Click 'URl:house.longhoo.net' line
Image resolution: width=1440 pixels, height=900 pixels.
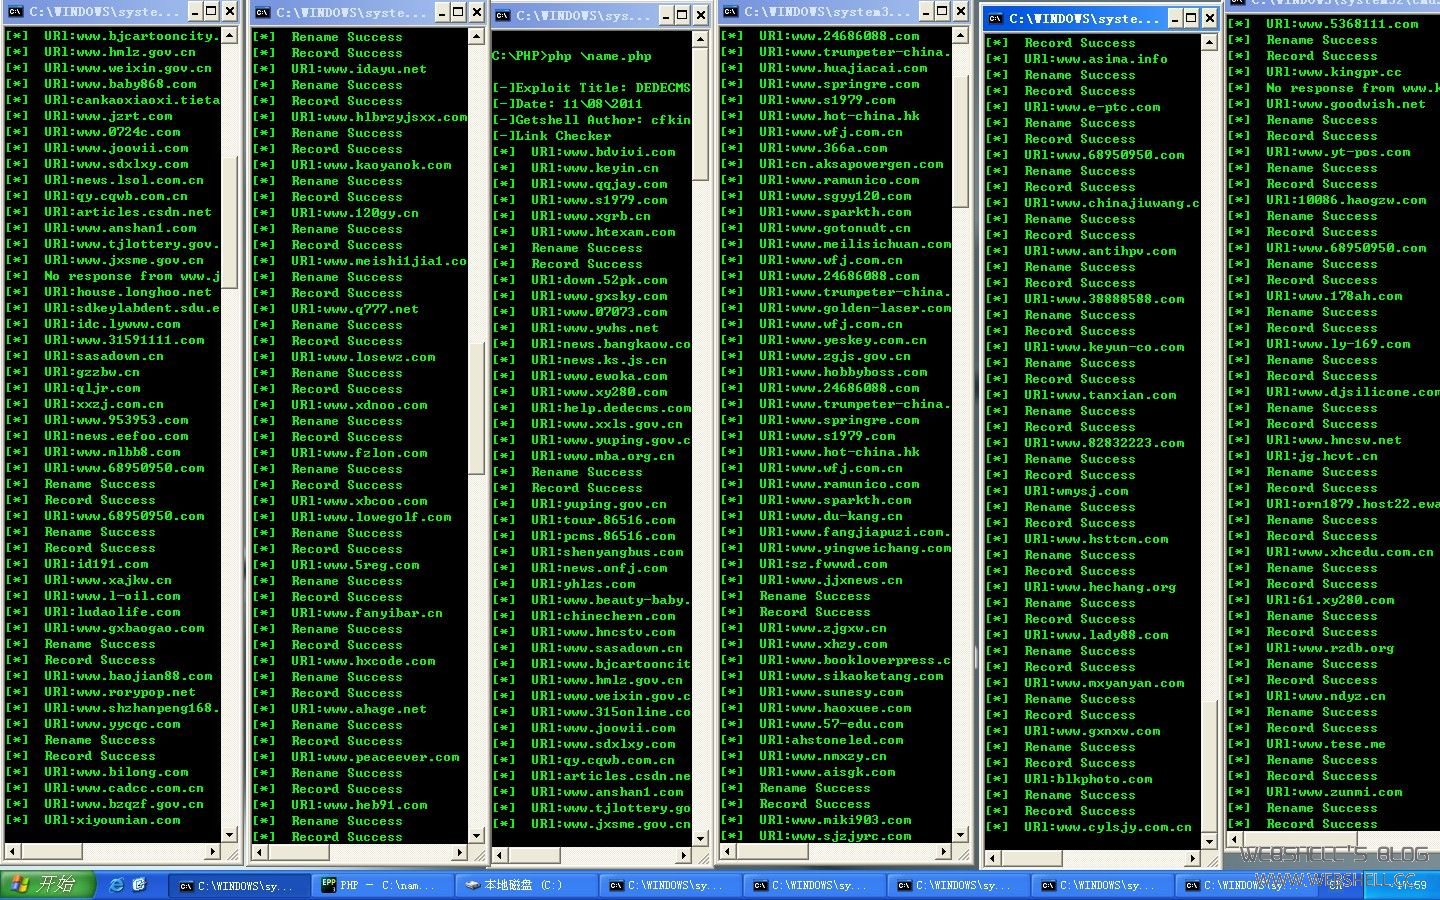(128, 292)
